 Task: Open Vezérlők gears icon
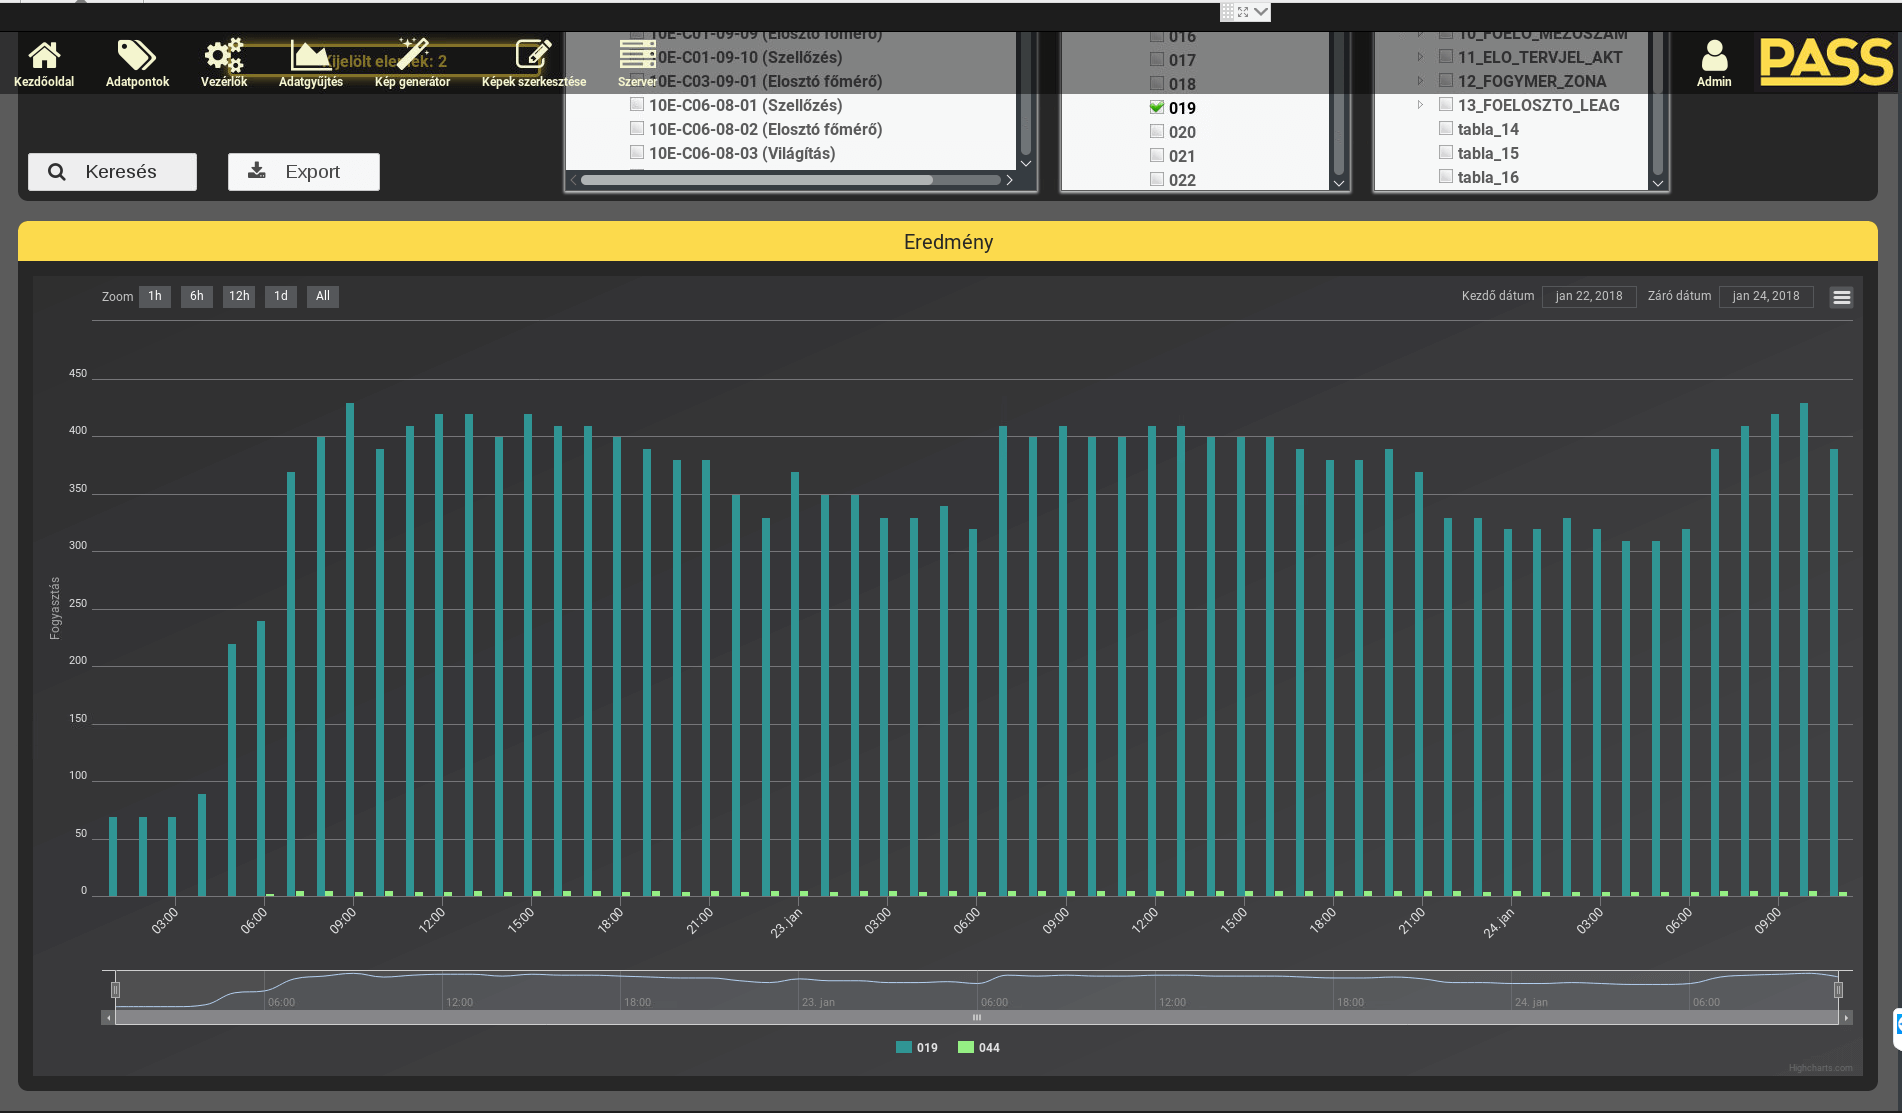point(223,56)
